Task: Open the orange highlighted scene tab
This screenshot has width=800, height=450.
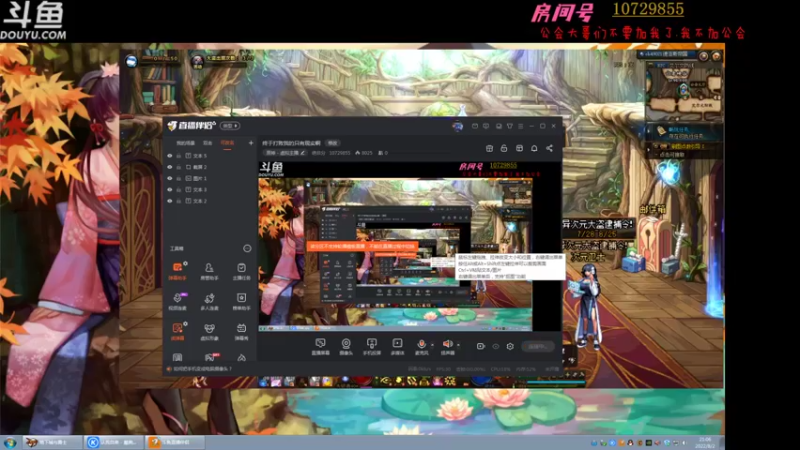Action: pyautogui.click(x=227, y=143)
